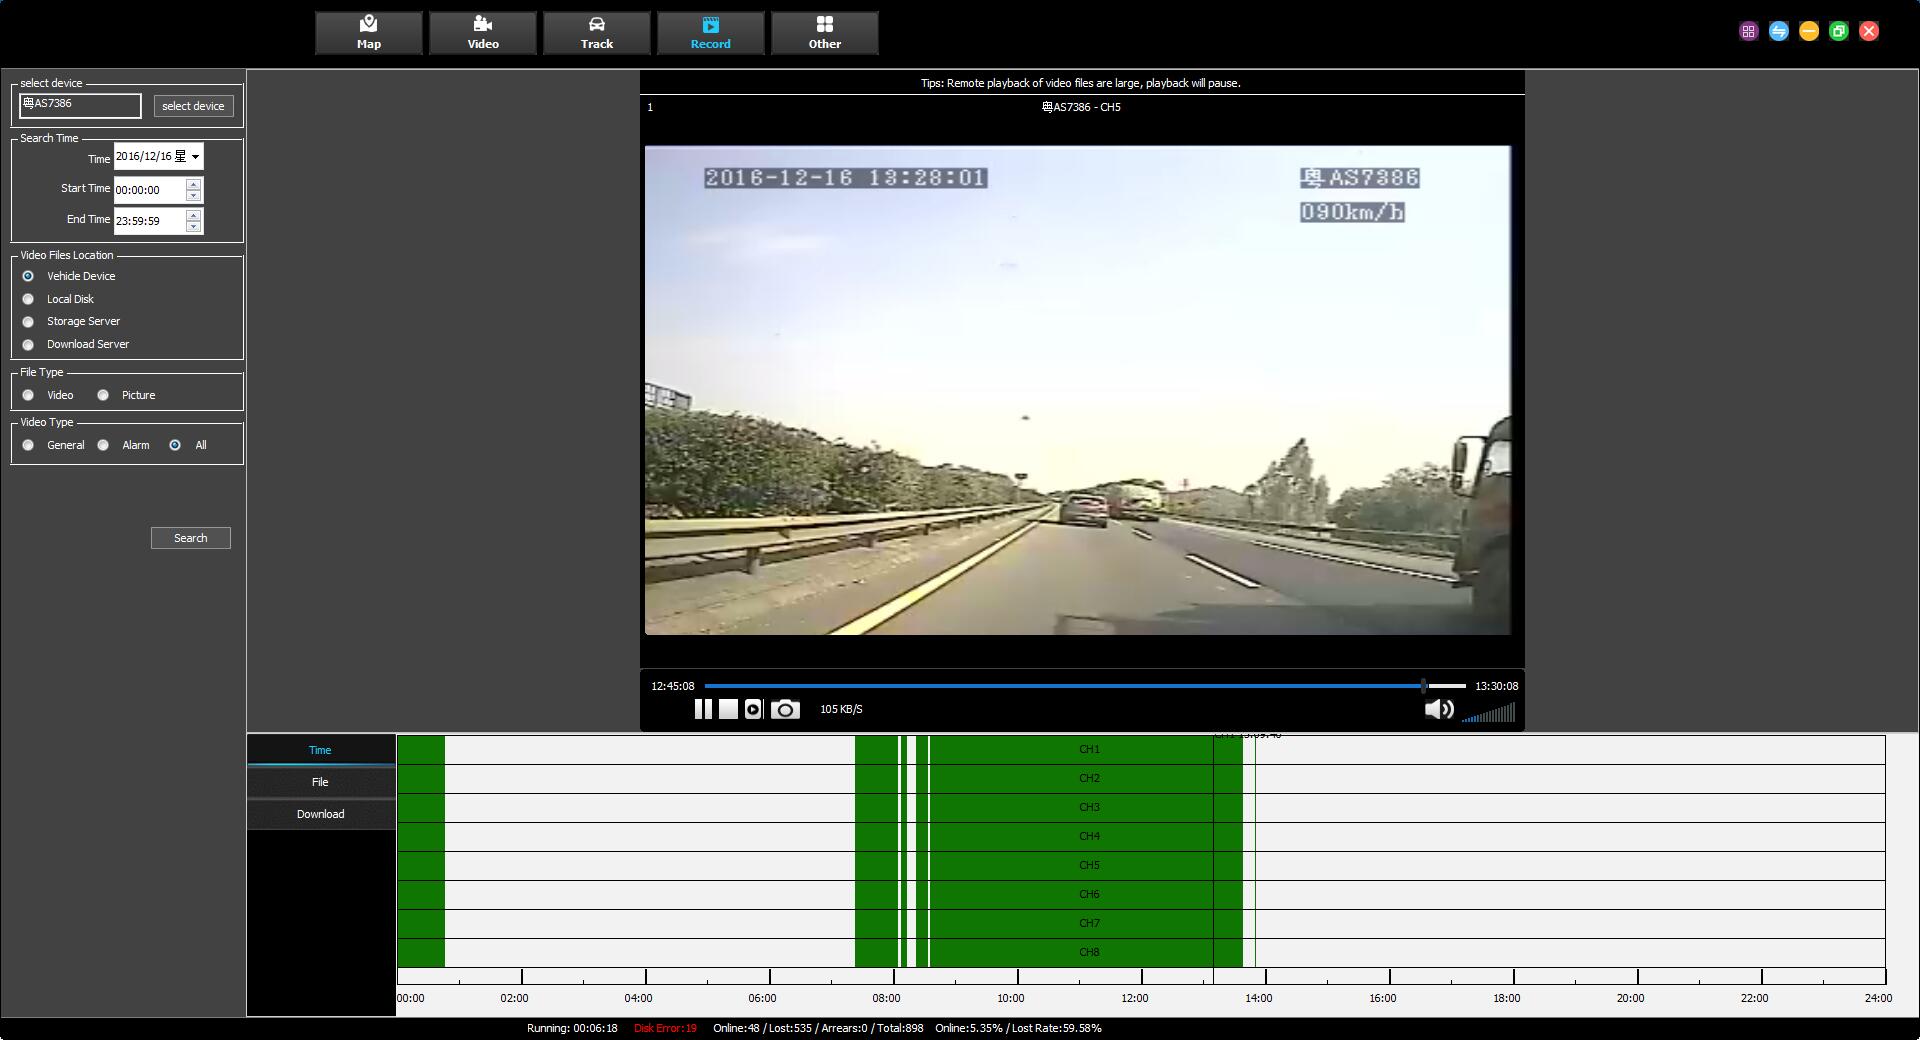
Task: Capture a snapshot with camera icon
Action: pyautogui.click(x=785, y=709)
